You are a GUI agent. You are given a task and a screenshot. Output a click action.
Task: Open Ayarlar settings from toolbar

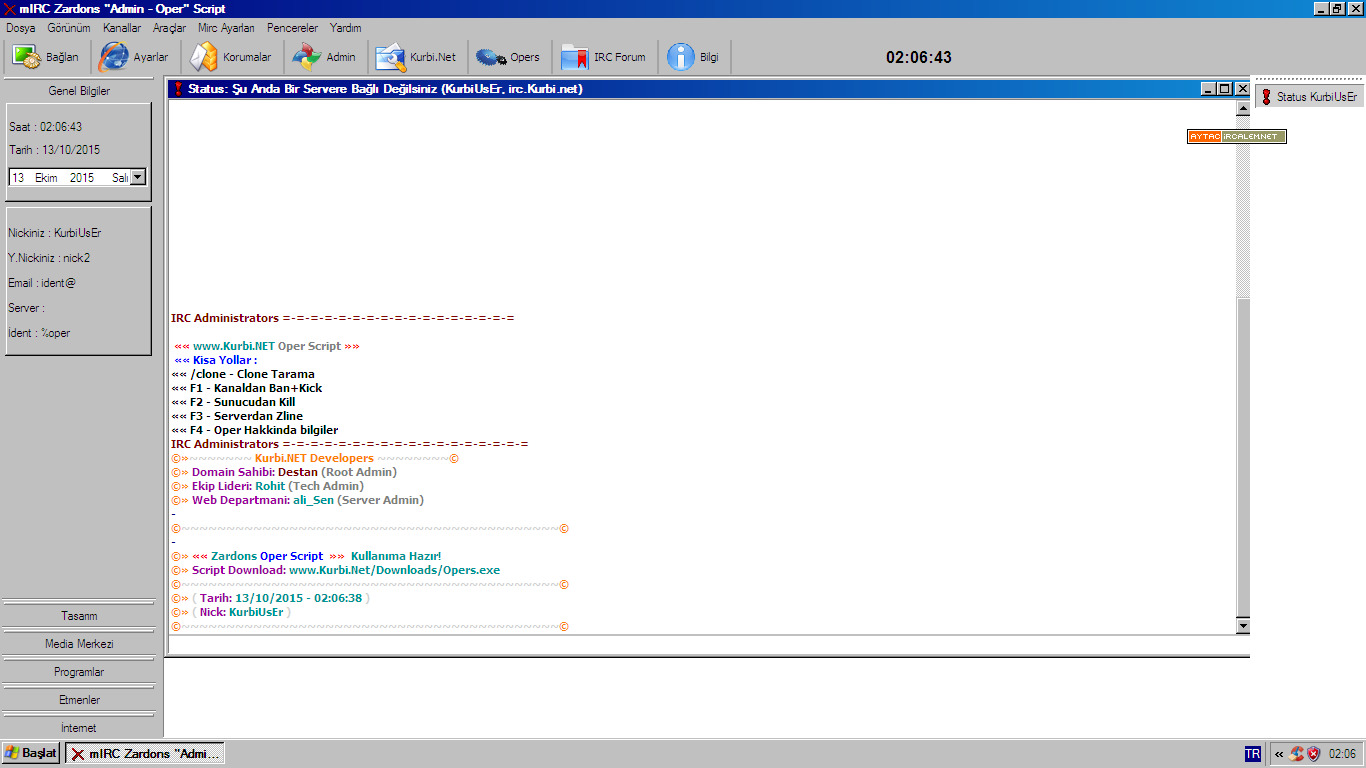[x=133, y=57]
